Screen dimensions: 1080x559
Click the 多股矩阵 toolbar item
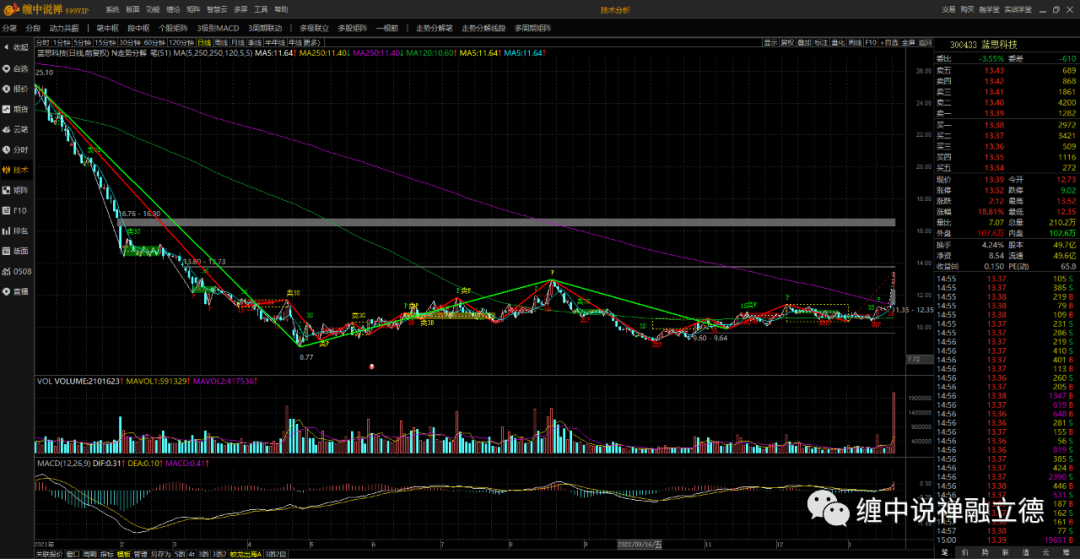pyautogui.click(x=353, y=28)
